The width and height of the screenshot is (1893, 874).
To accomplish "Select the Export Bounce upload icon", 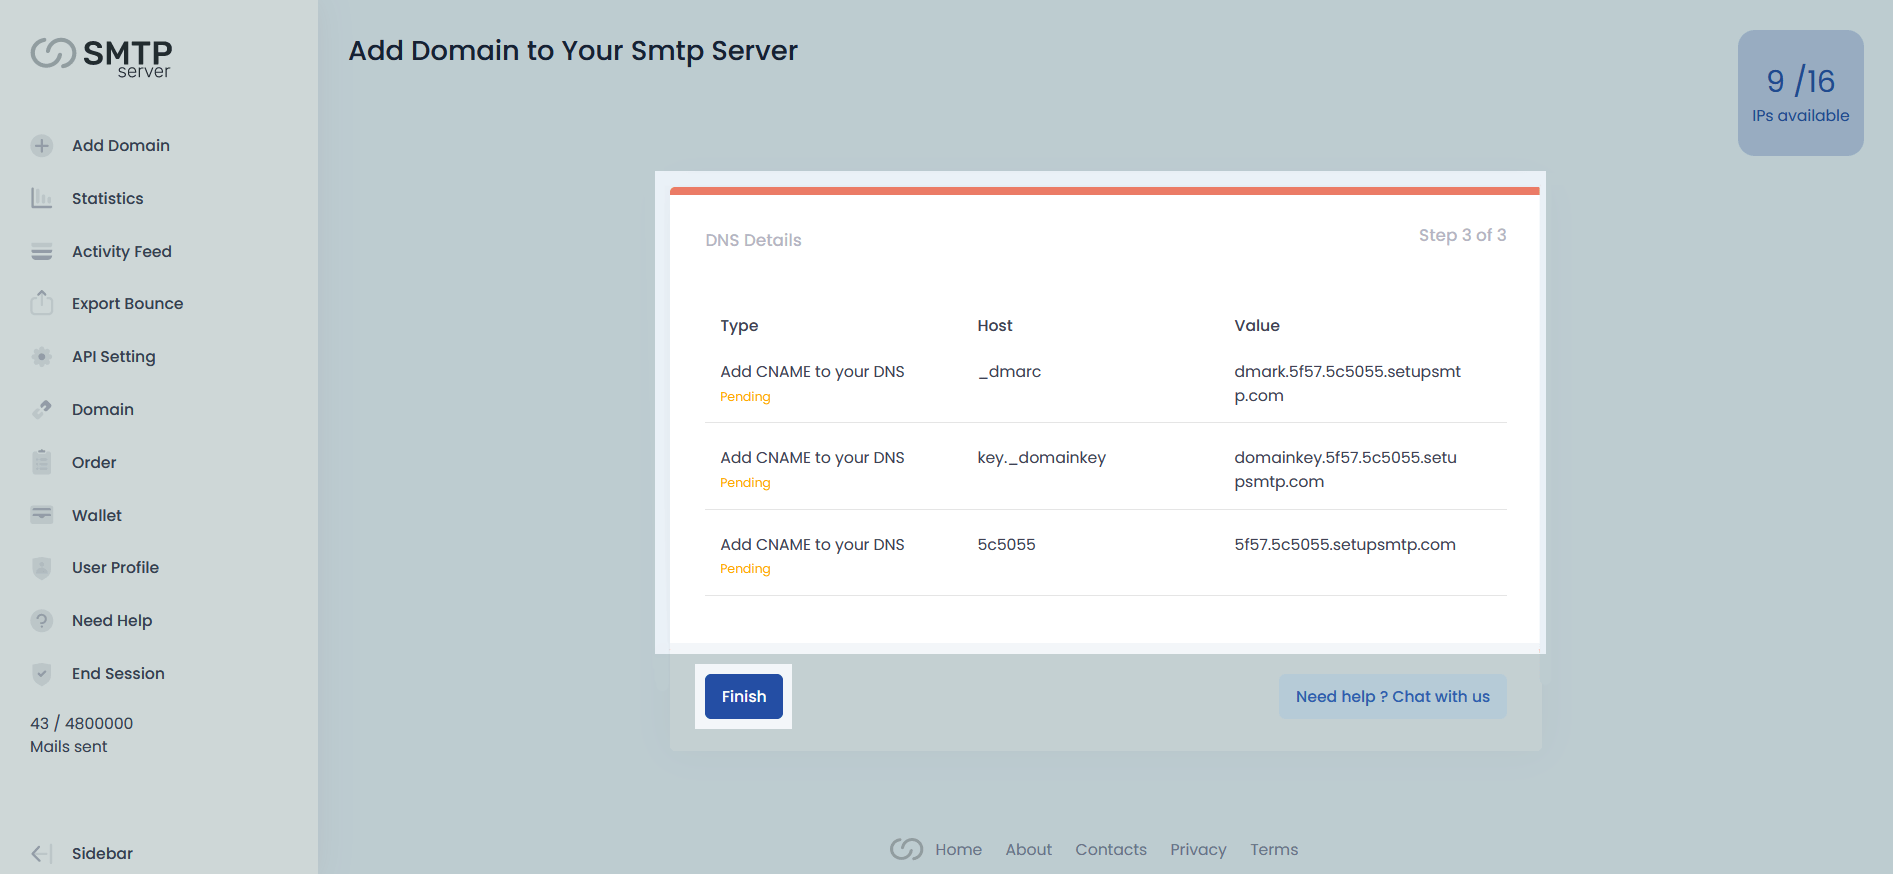I will pyautogui.click(x=41, y=303).
